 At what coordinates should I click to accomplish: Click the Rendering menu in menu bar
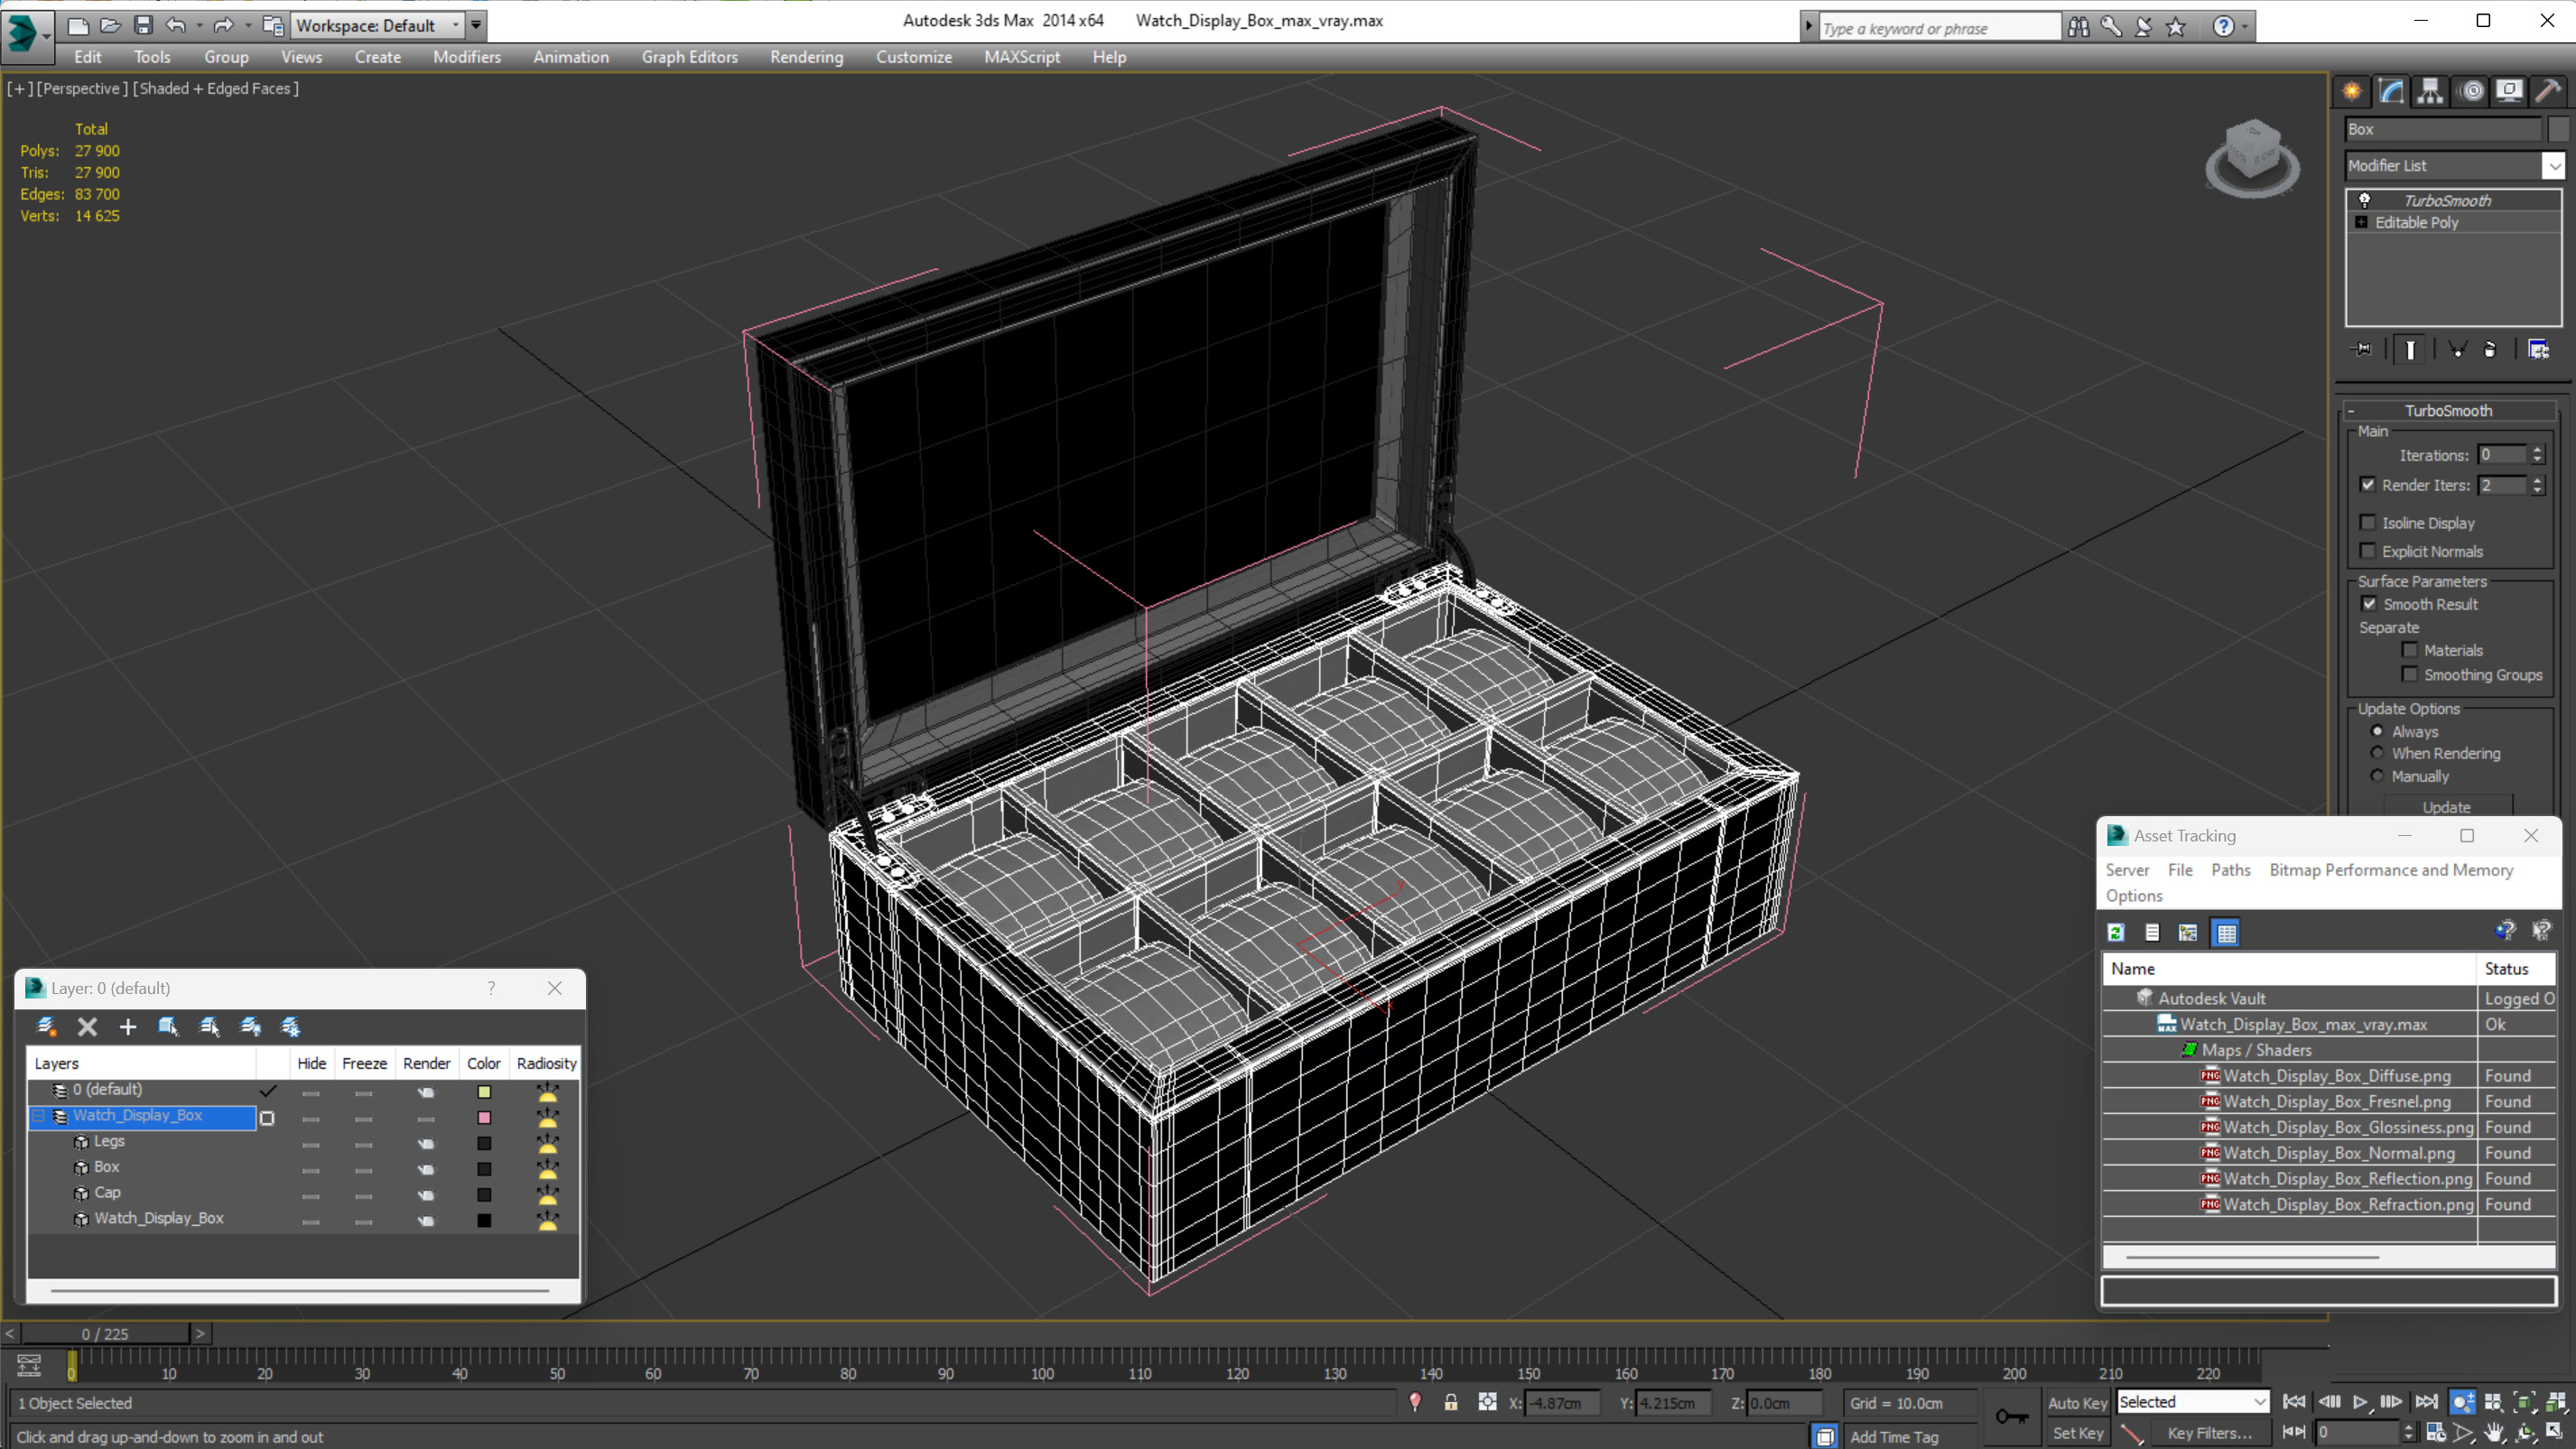807,57
